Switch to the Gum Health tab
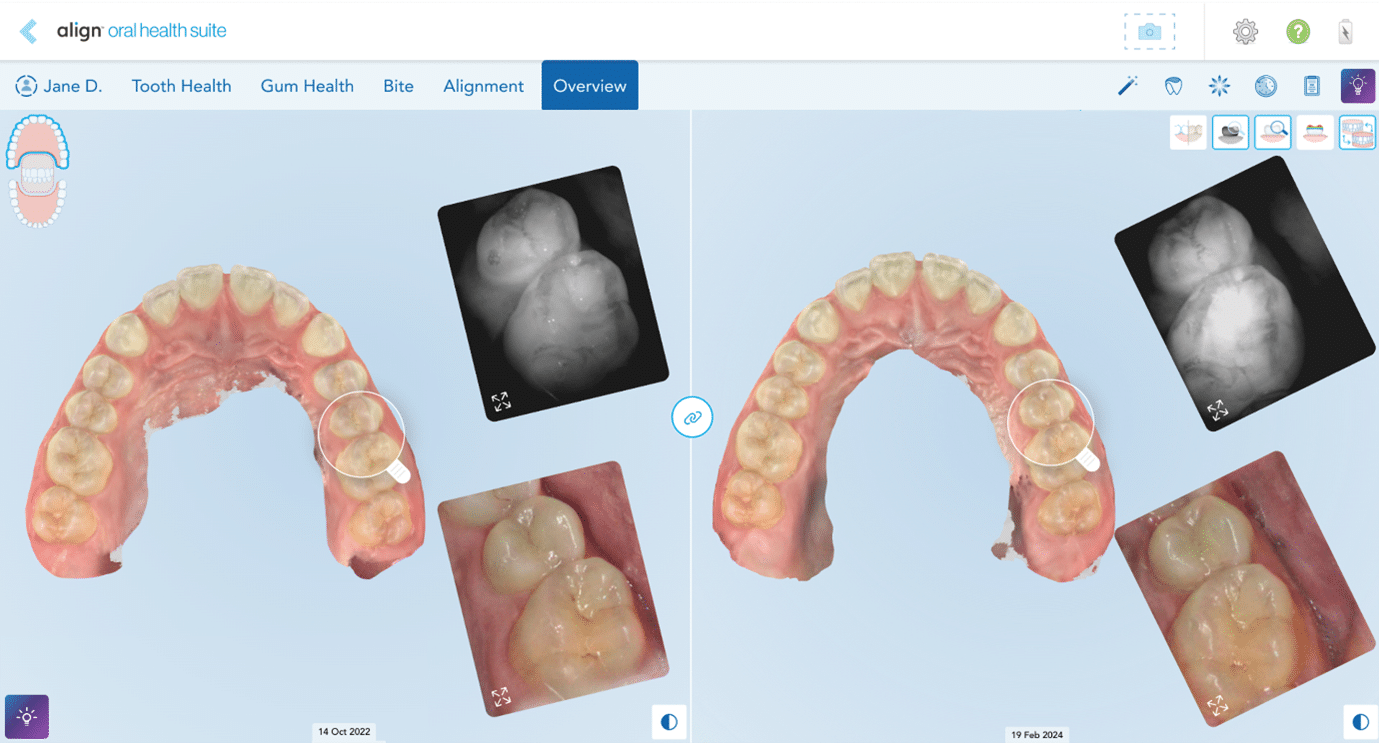Viewport: 1379px width, 743px height. point(307,86)
